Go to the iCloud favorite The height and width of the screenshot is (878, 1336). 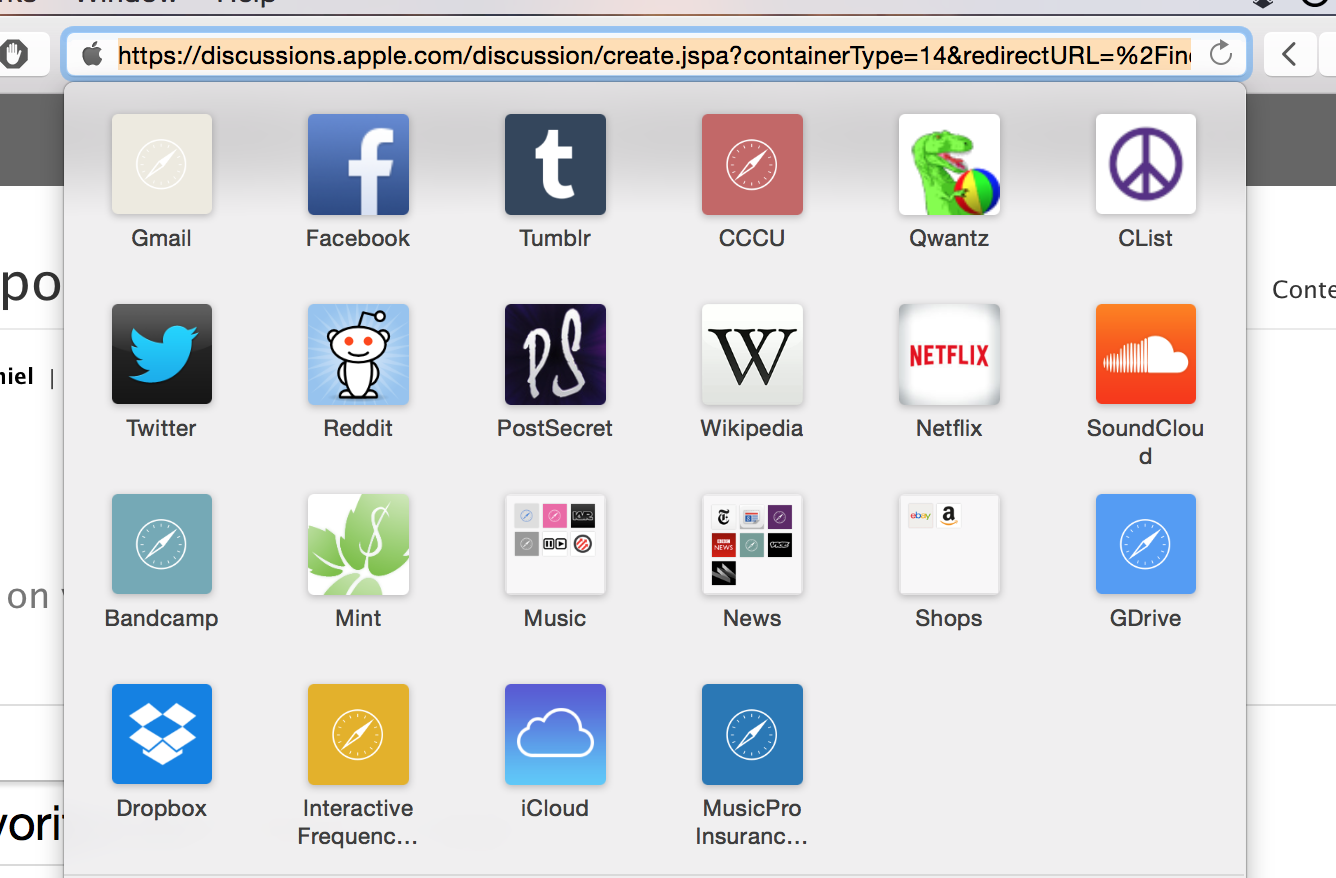pyautogui.click(x=555, y=734)
